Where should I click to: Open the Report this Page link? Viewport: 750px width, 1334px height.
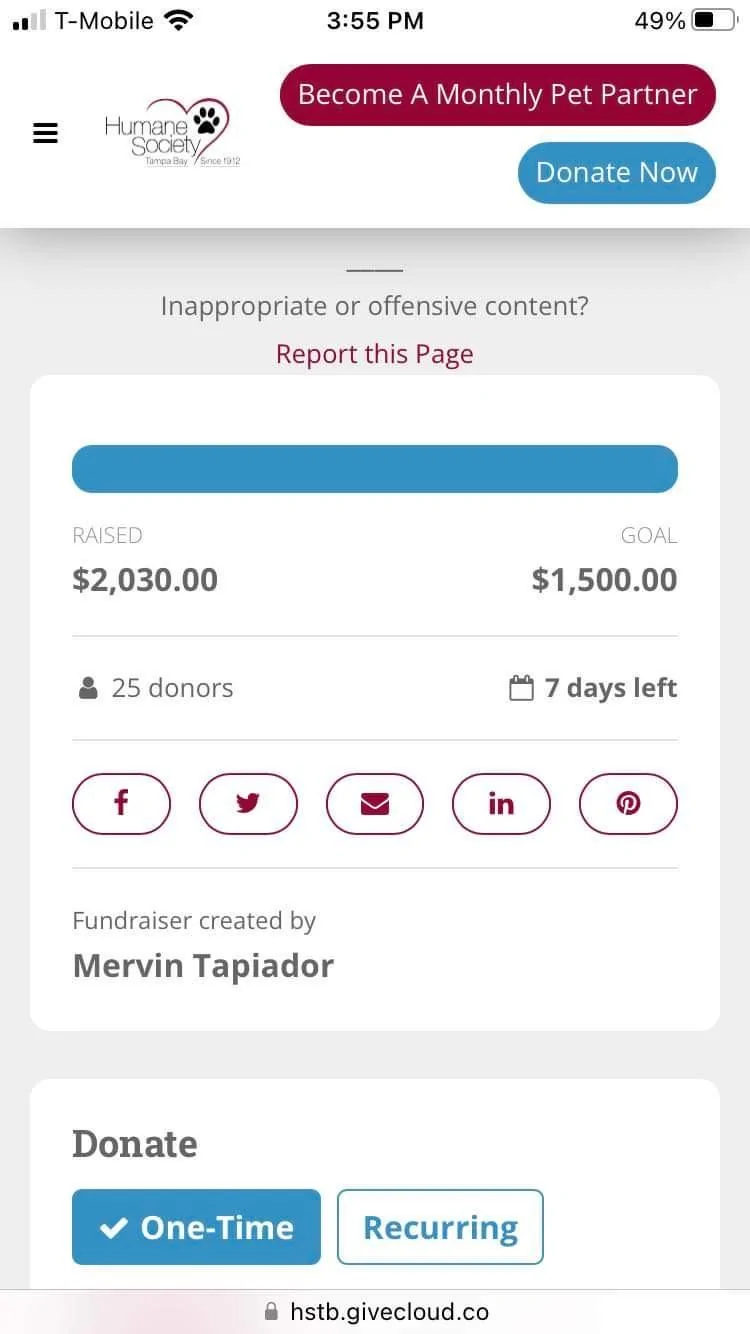tap(375, 354)
